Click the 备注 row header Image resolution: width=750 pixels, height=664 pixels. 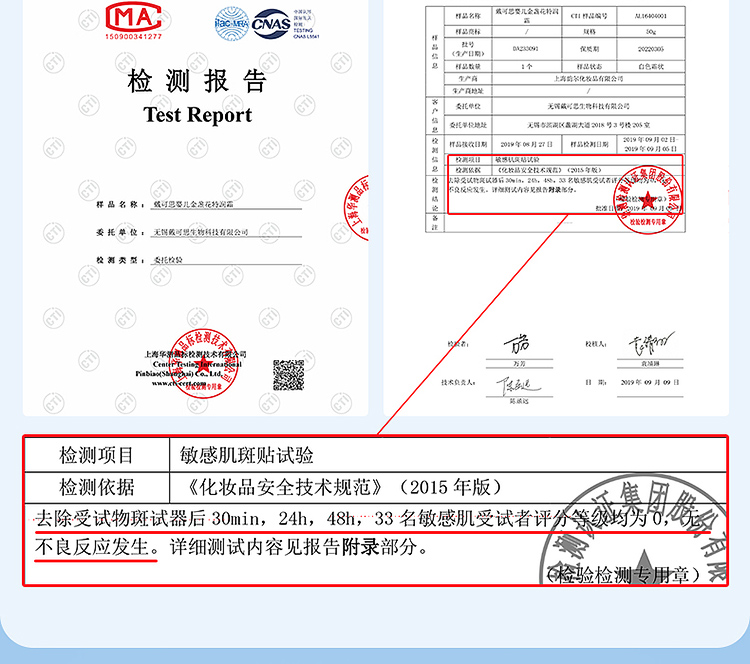(435, 223)
